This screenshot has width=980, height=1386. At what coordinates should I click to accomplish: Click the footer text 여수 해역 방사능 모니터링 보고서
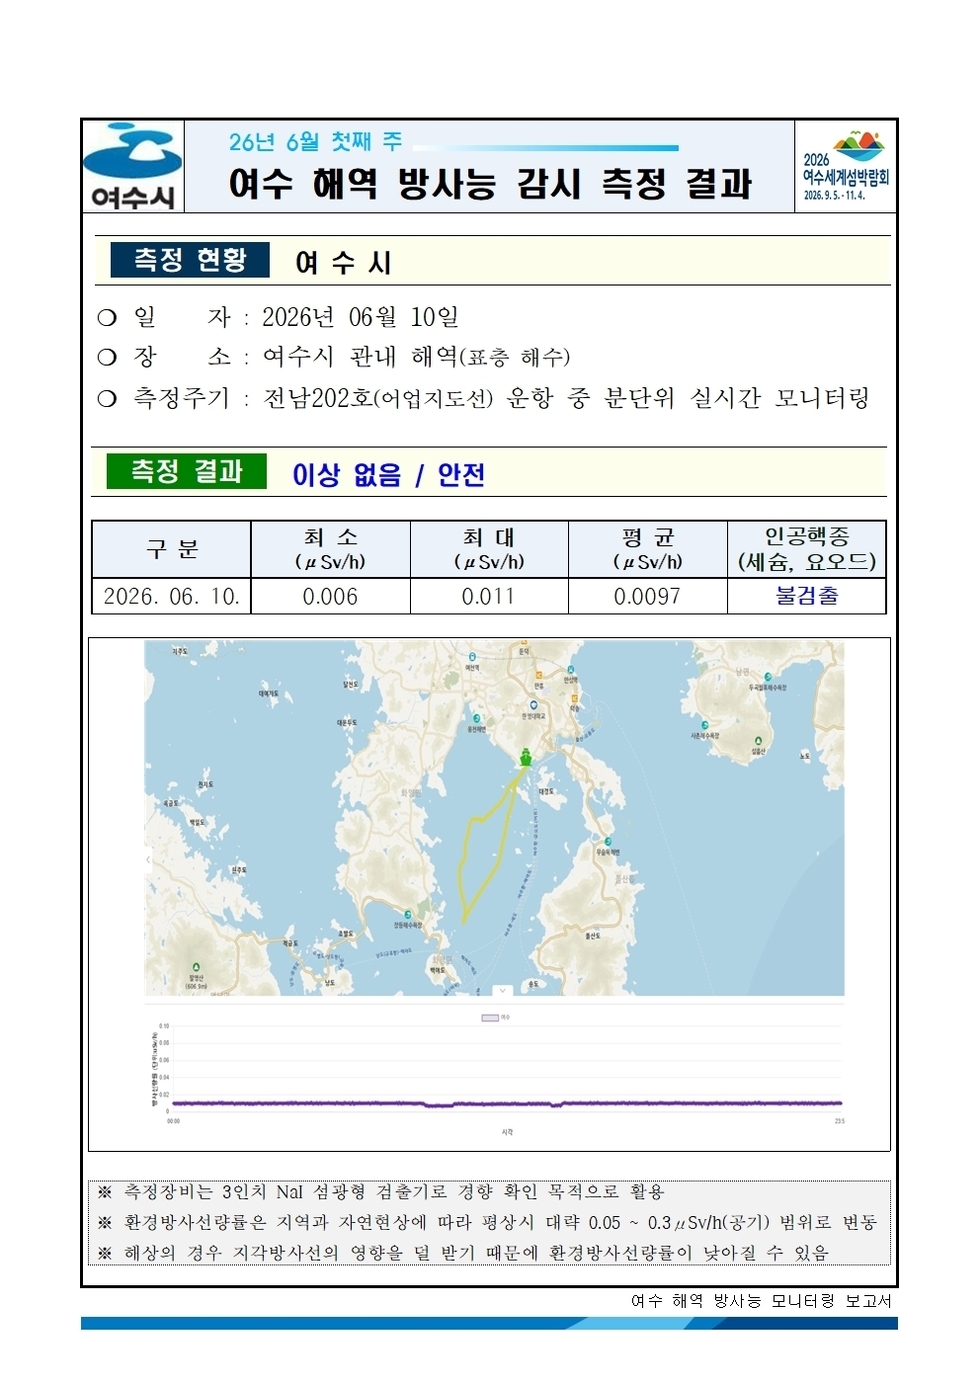[761, 1300]
